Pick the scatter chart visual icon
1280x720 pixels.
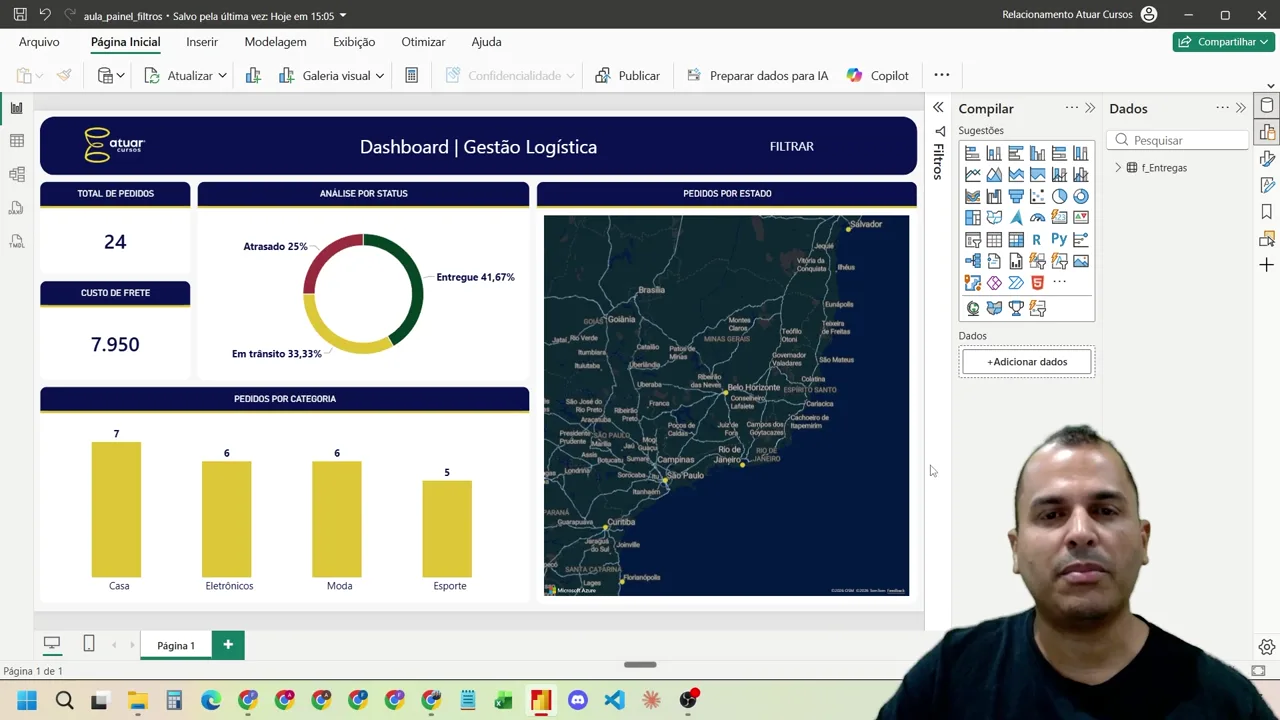(1037, 196)
